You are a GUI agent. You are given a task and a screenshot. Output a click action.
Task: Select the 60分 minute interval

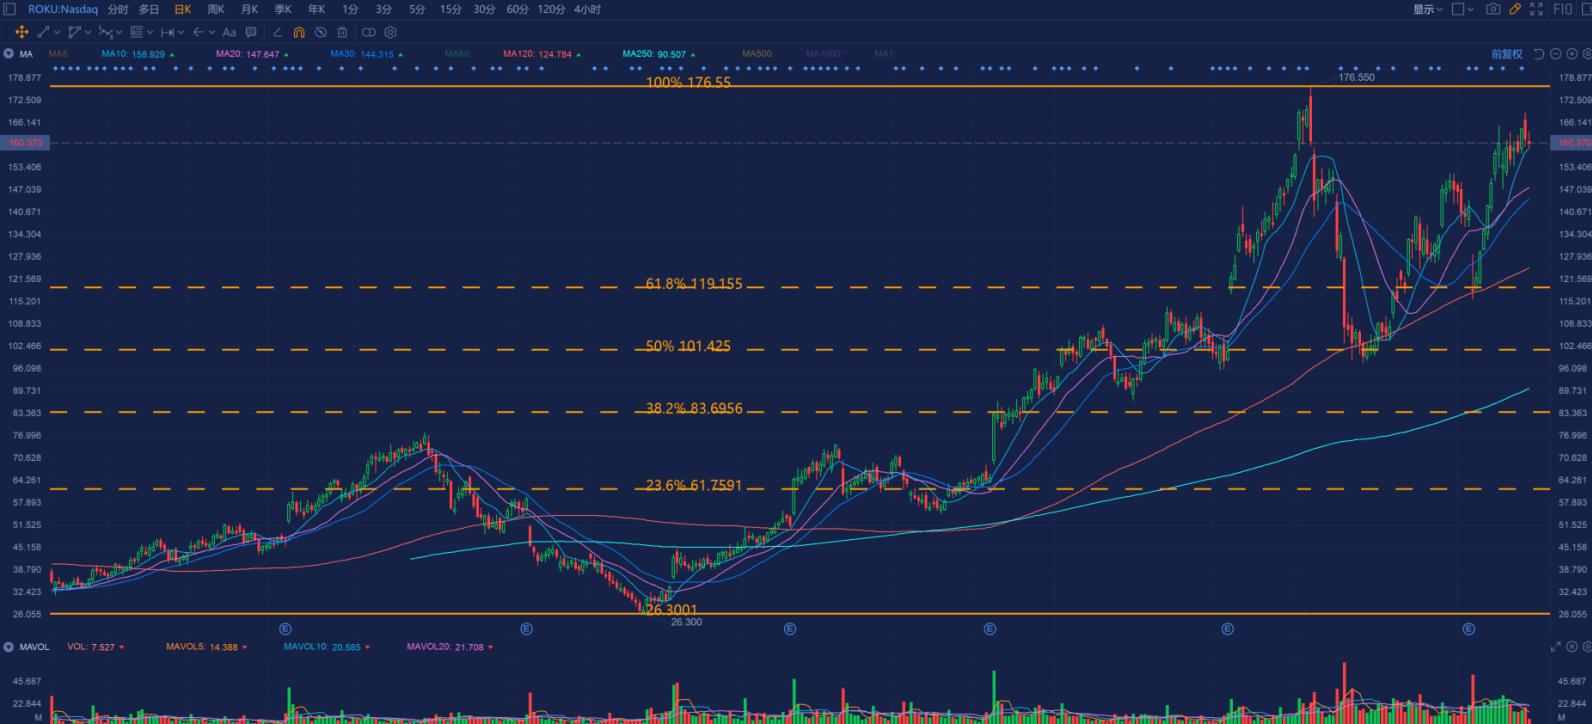pos(518,9)
